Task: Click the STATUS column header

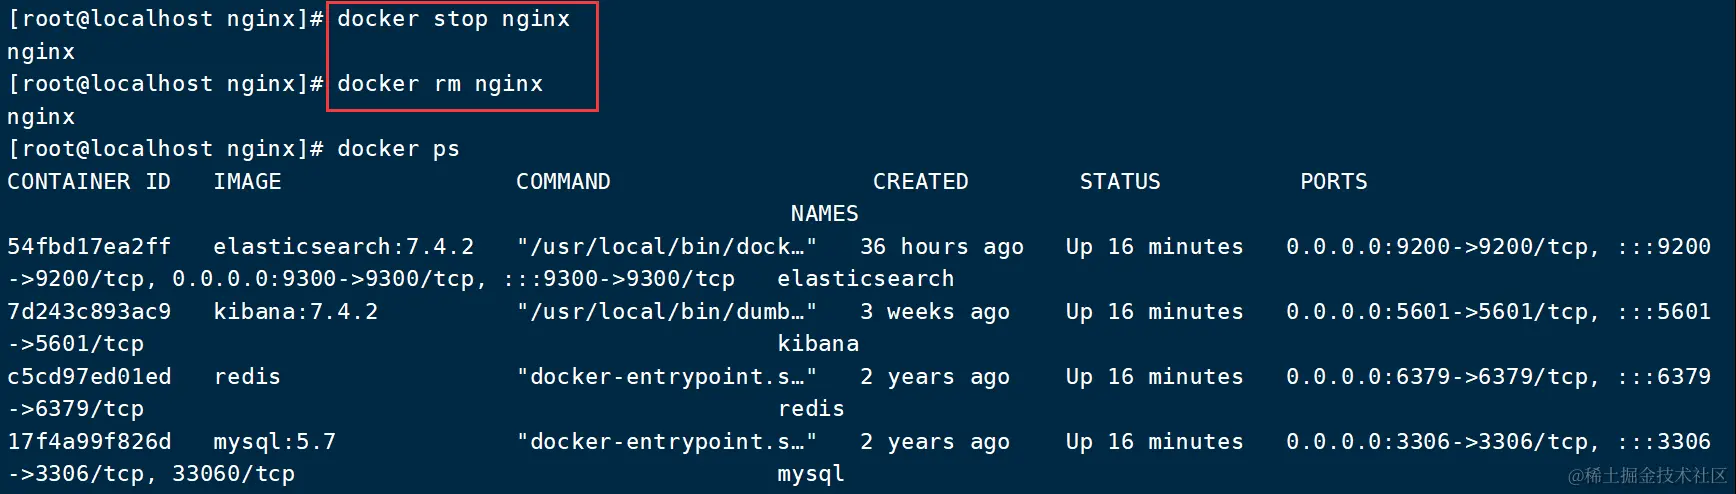Action: coord(1120,182)
